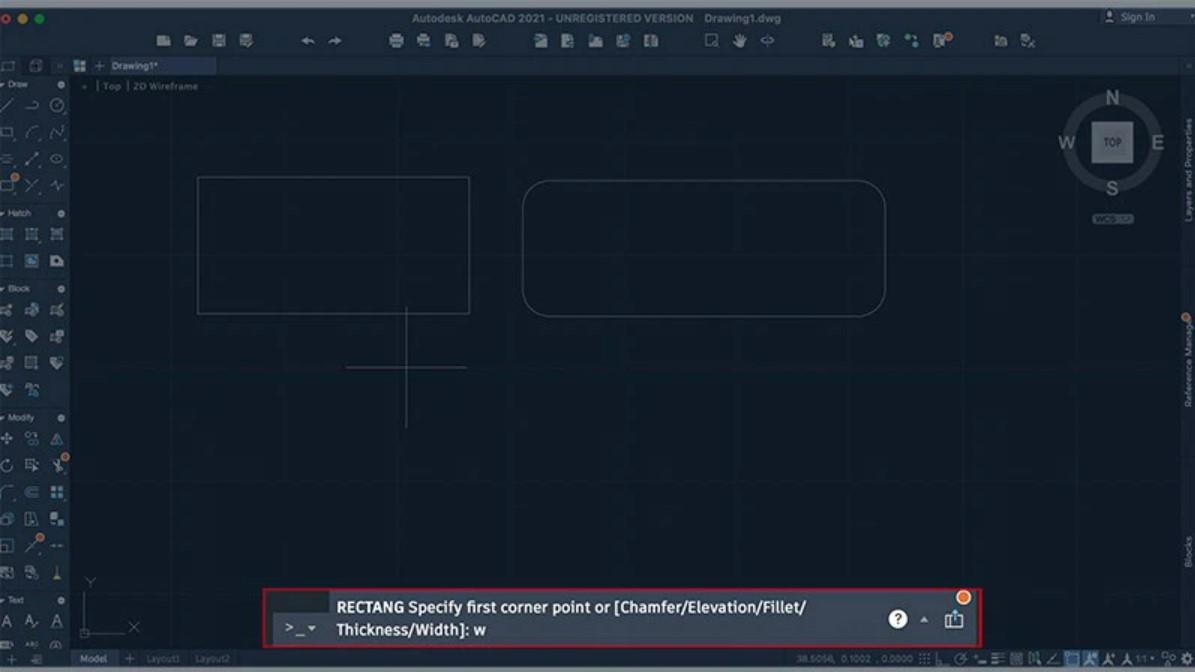Click the share icon in command line

tap(954, 619)
